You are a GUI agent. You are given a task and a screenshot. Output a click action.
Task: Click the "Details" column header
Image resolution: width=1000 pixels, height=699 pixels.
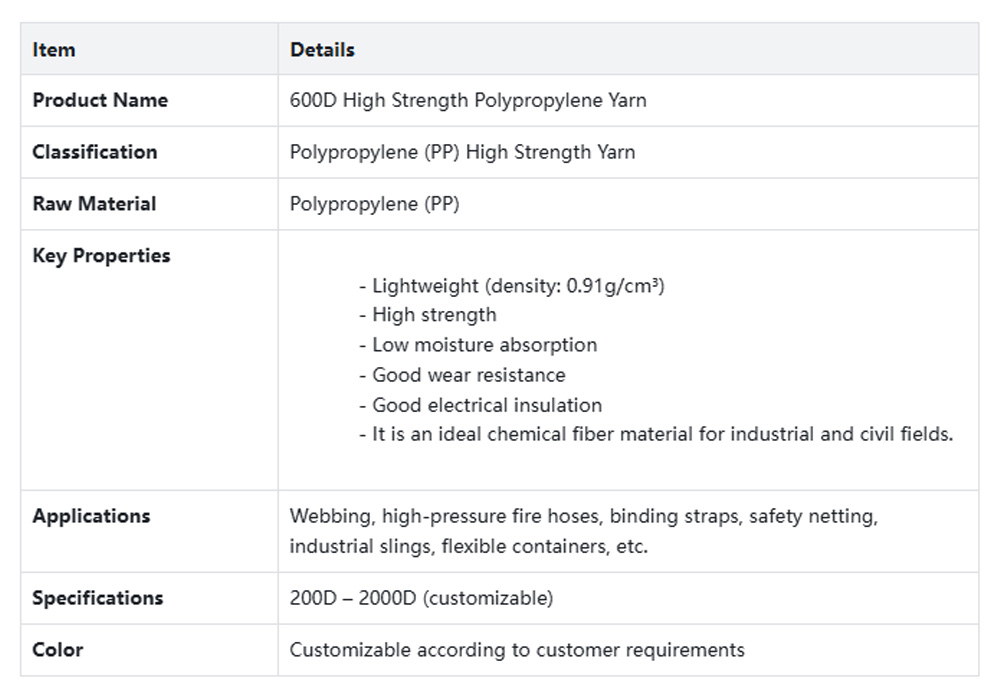point(322,49)
